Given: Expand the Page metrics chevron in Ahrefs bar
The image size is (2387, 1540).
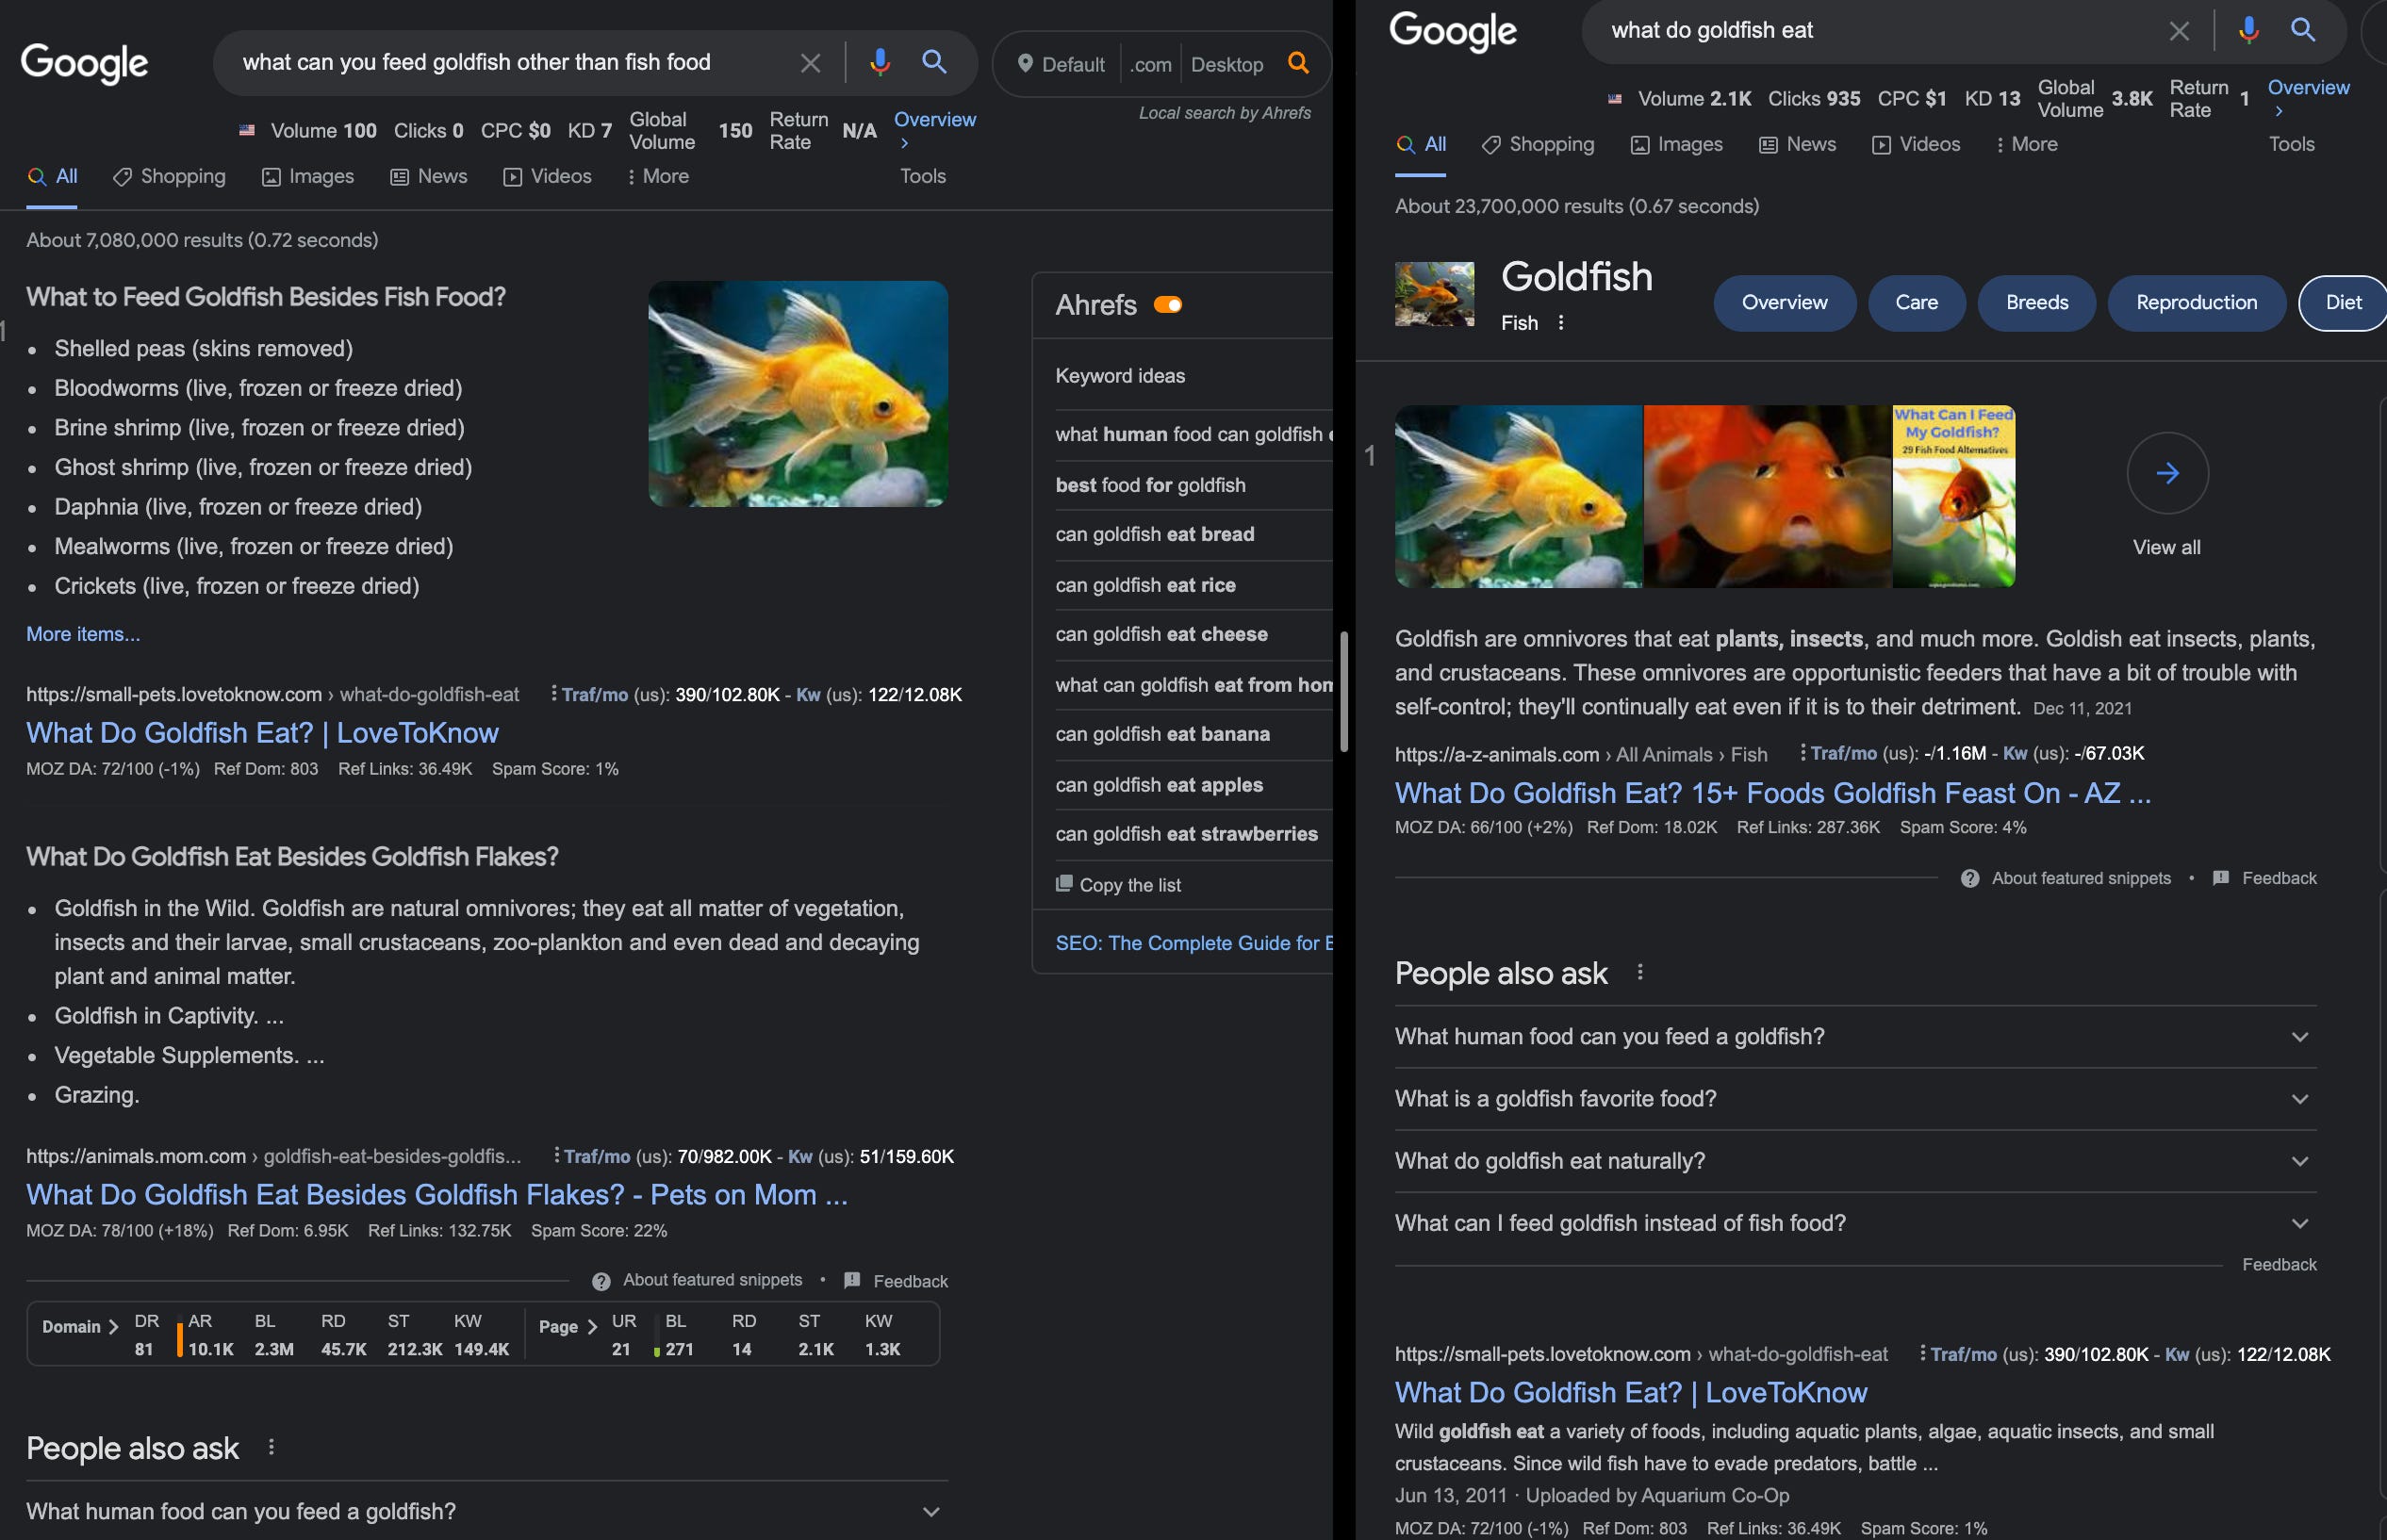Looking at the screenshot, I should coord(592,1327).
